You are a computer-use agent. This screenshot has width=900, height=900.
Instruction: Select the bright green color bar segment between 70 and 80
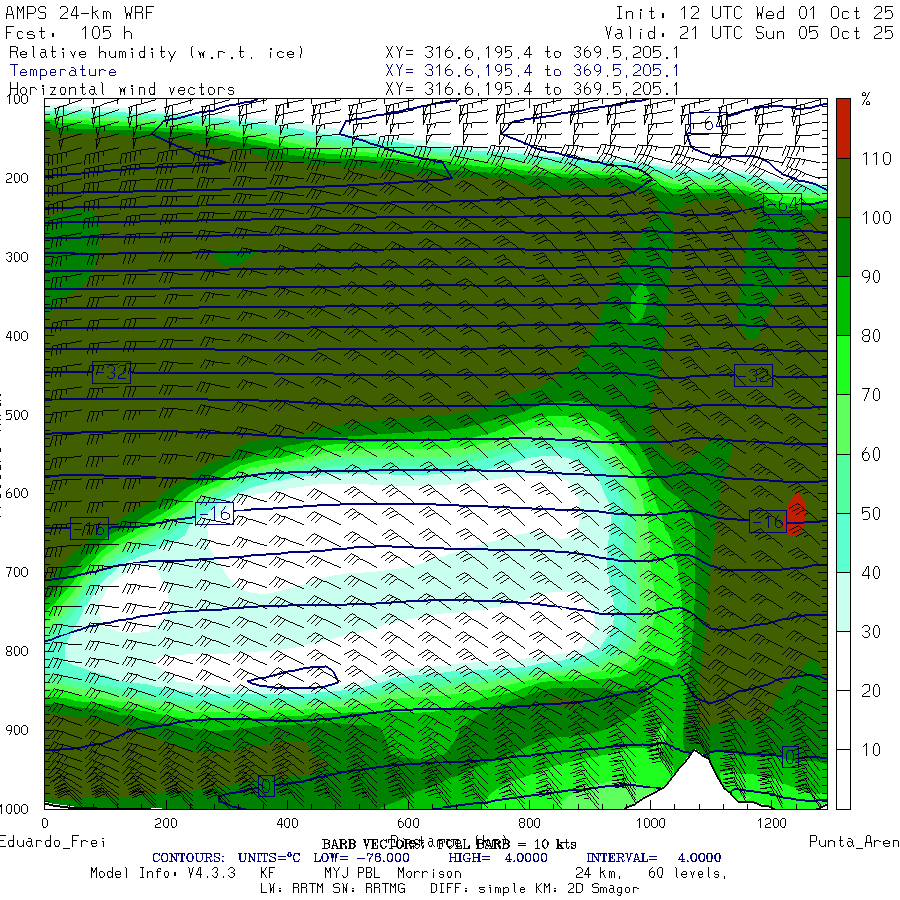click(x=843, y=365)
